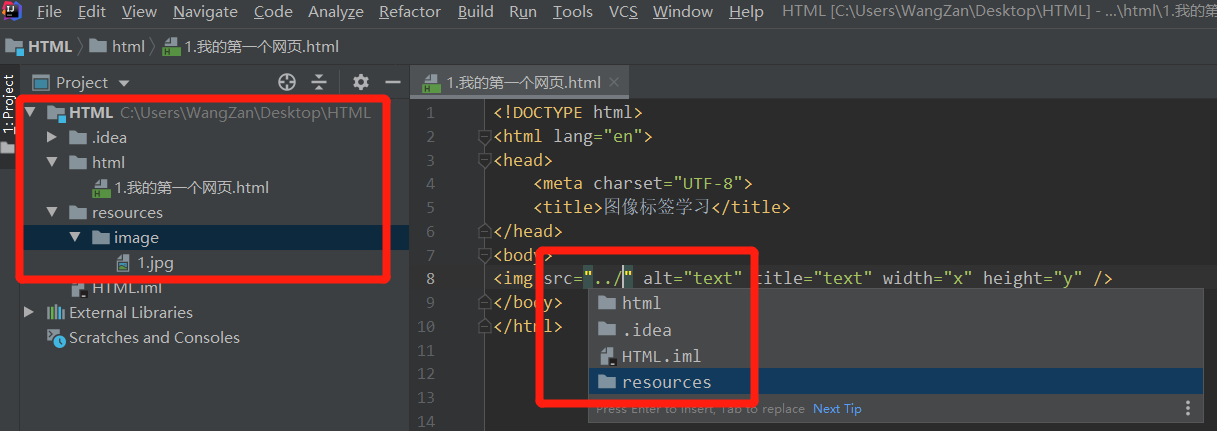
Task: Open 1.jpg in the project tree
Action: (x=155, y=263)
